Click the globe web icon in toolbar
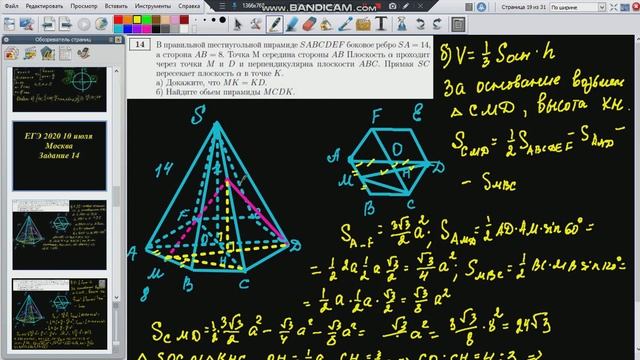This screenshot has height=360, width=640. [101, 24]
